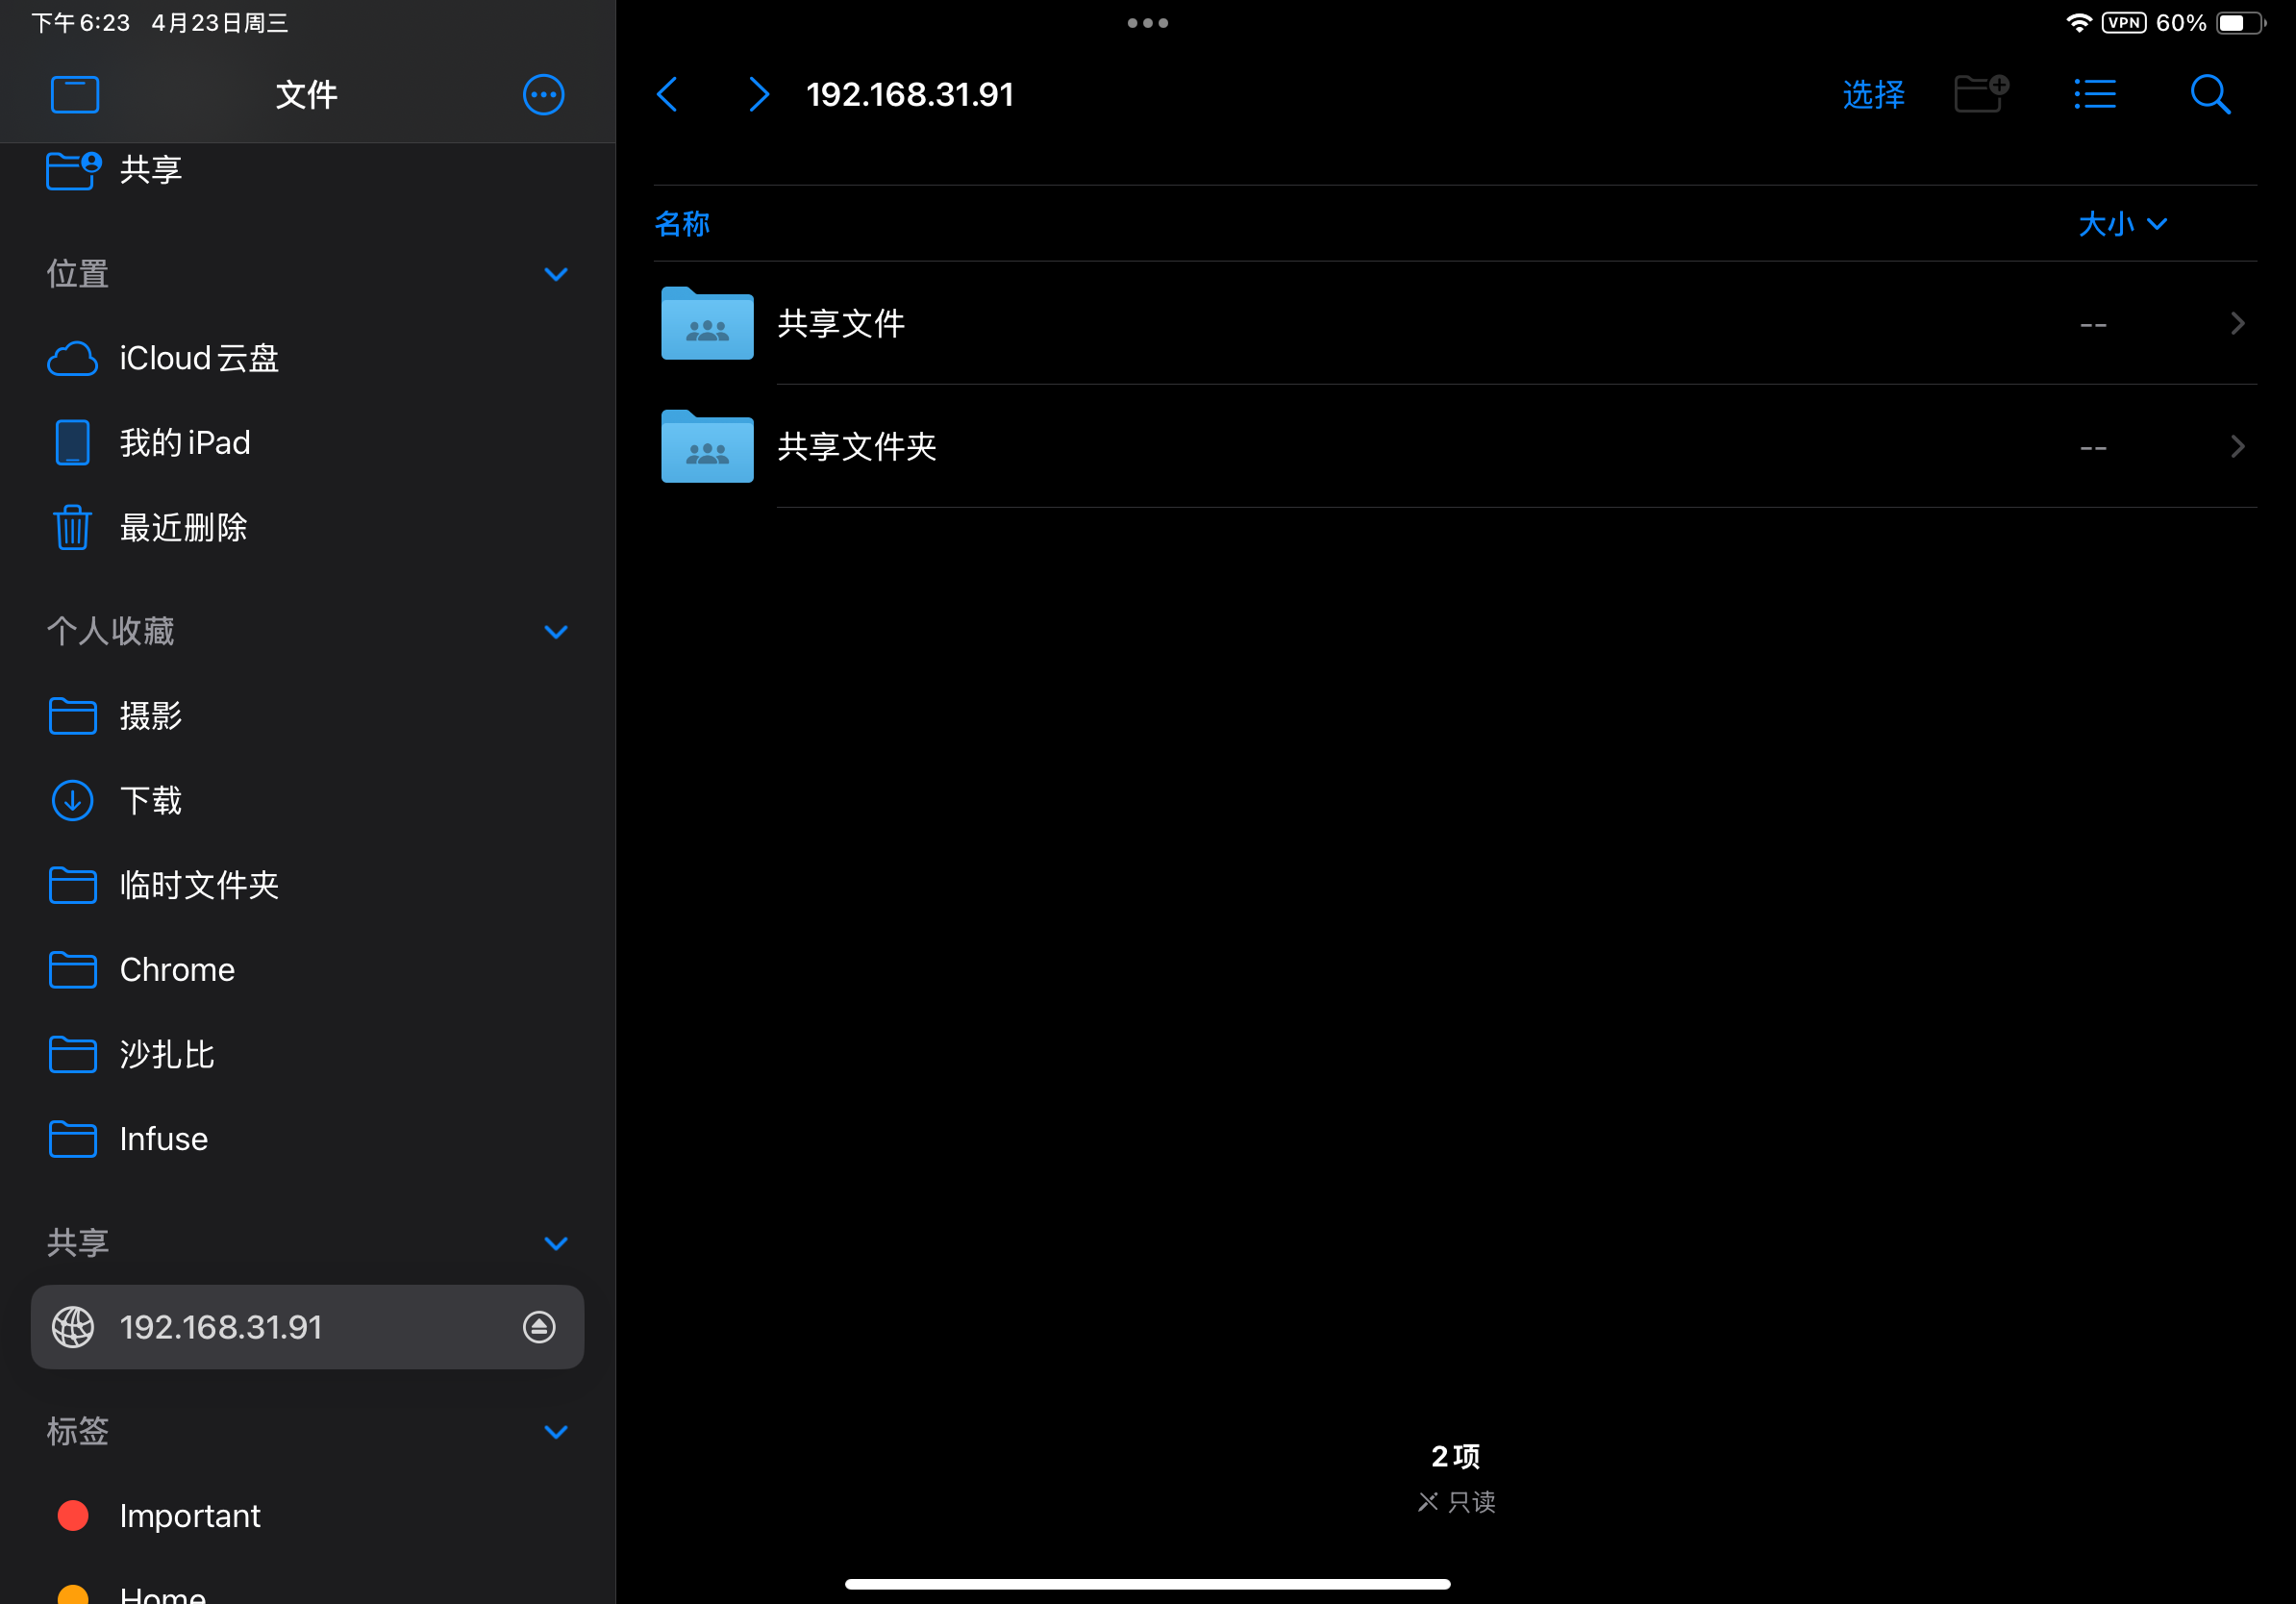Open 最近删除 location
The width and height of the screenshot is (2296, 1604).
click(x=183, y=527)
